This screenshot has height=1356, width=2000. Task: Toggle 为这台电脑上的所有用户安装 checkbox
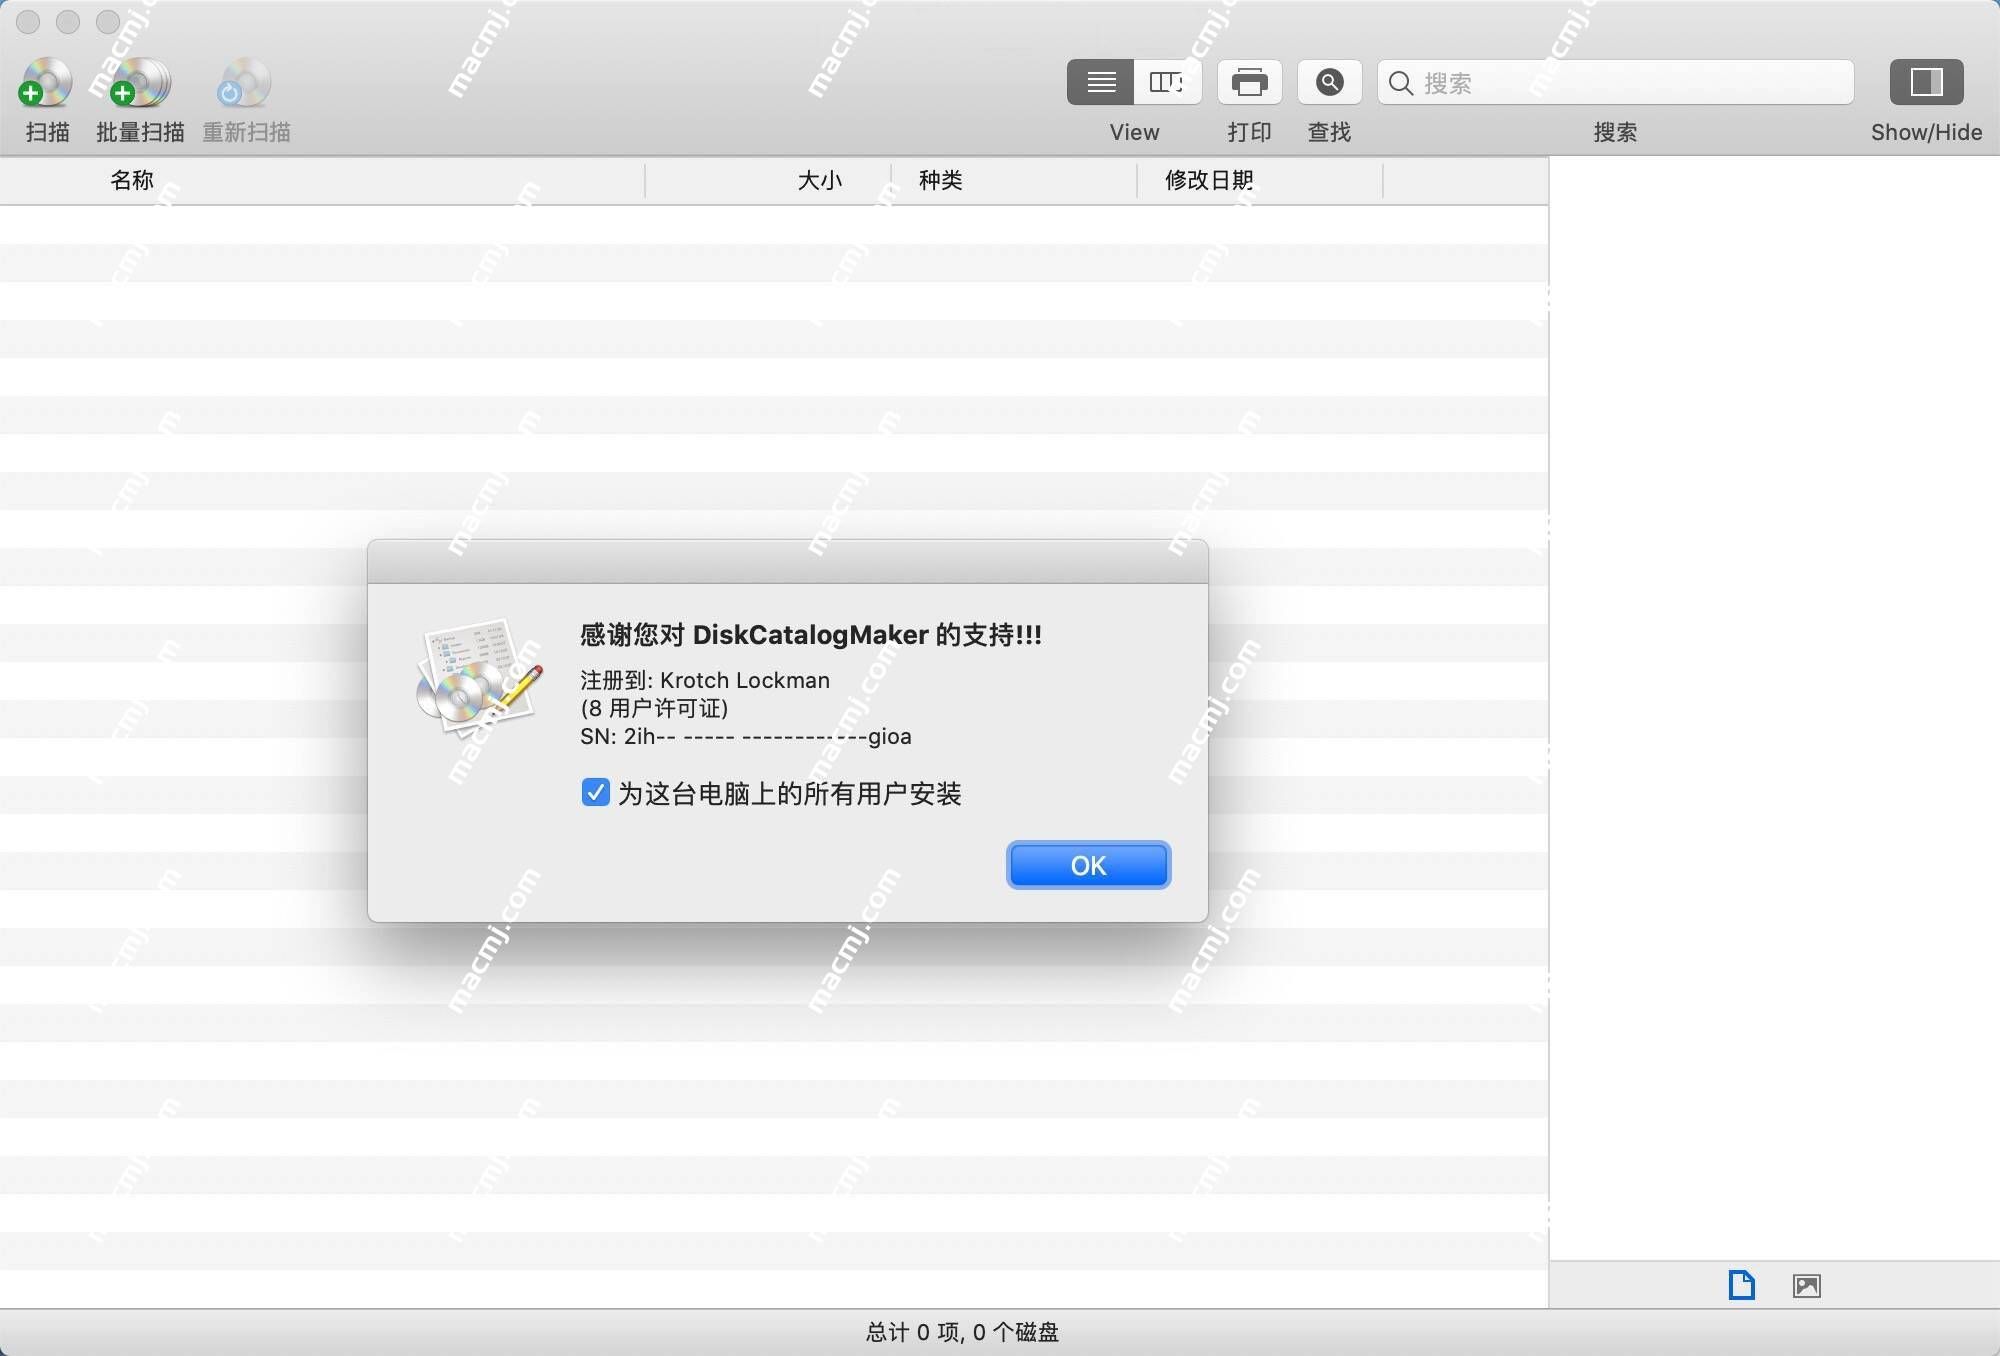pyautogui.click(x=595, y=793)
